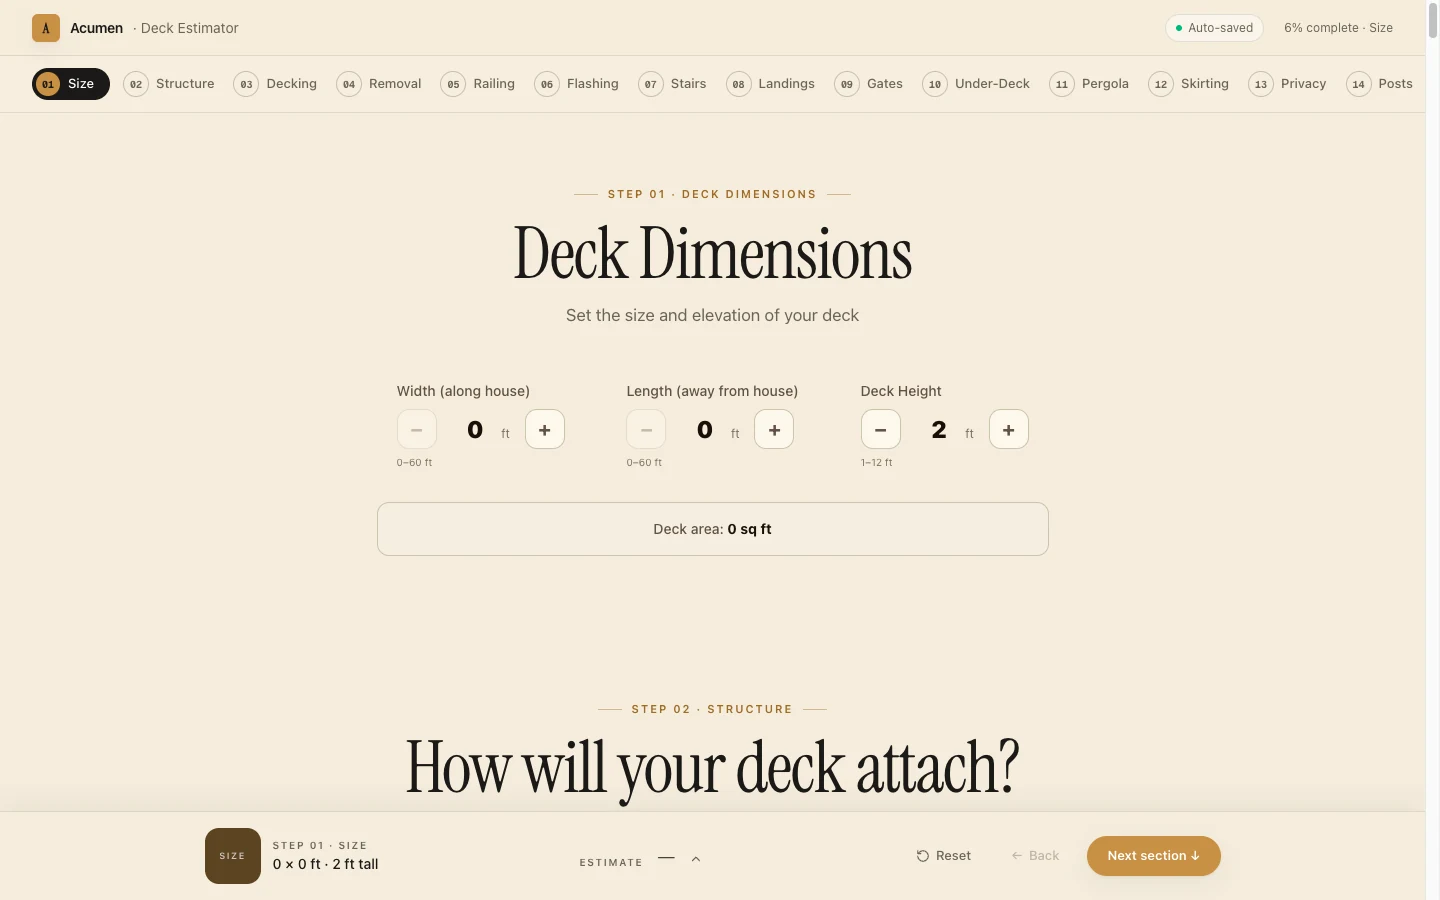Click the Acumen logo icon
The height and width of the screenshot is (900, 1440).
tap(46, 28)
